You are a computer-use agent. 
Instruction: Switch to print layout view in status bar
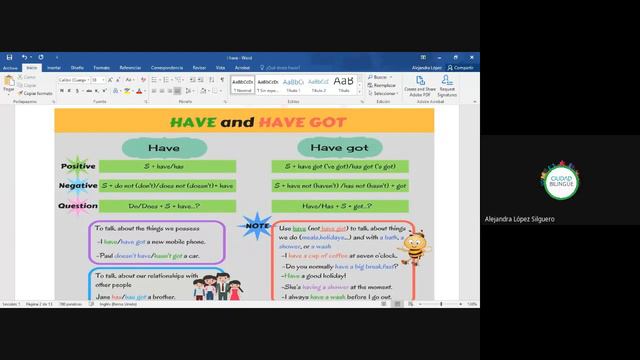coord(397,304)
